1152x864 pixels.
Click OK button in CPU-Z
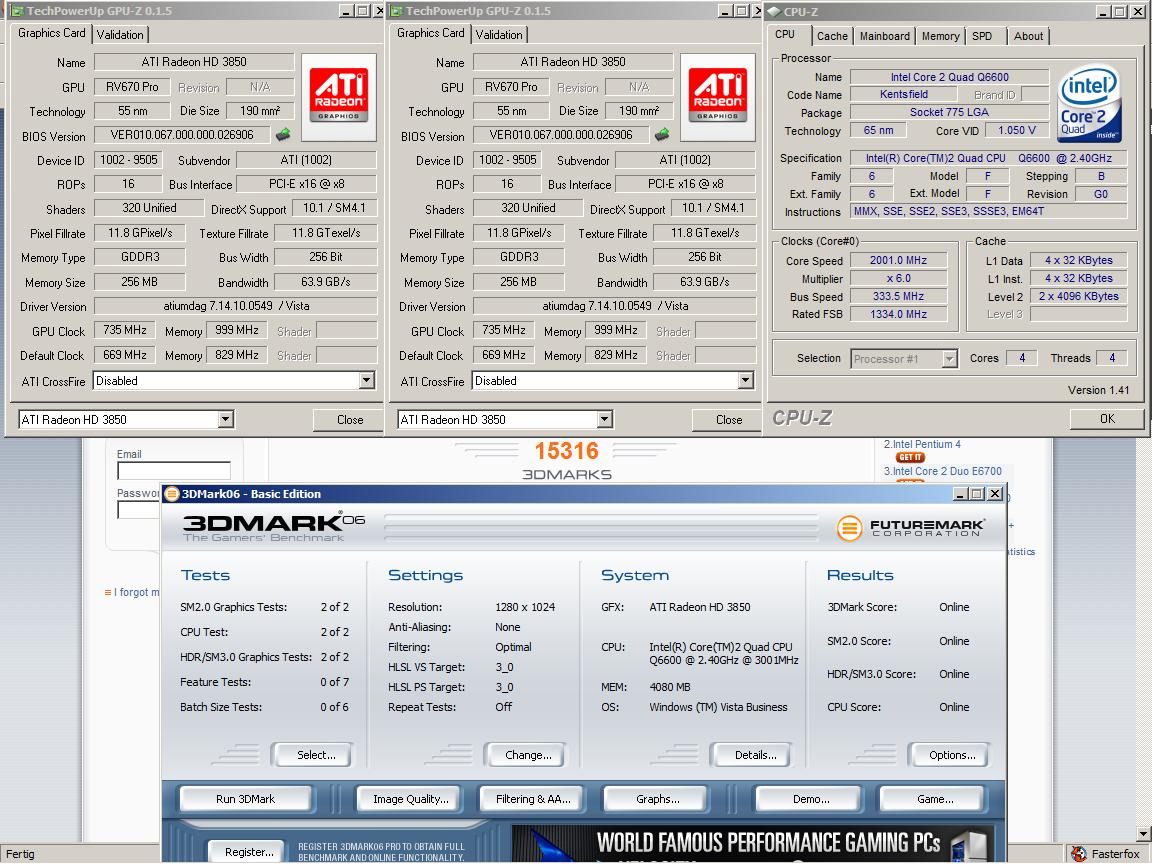pos(1106,419)
